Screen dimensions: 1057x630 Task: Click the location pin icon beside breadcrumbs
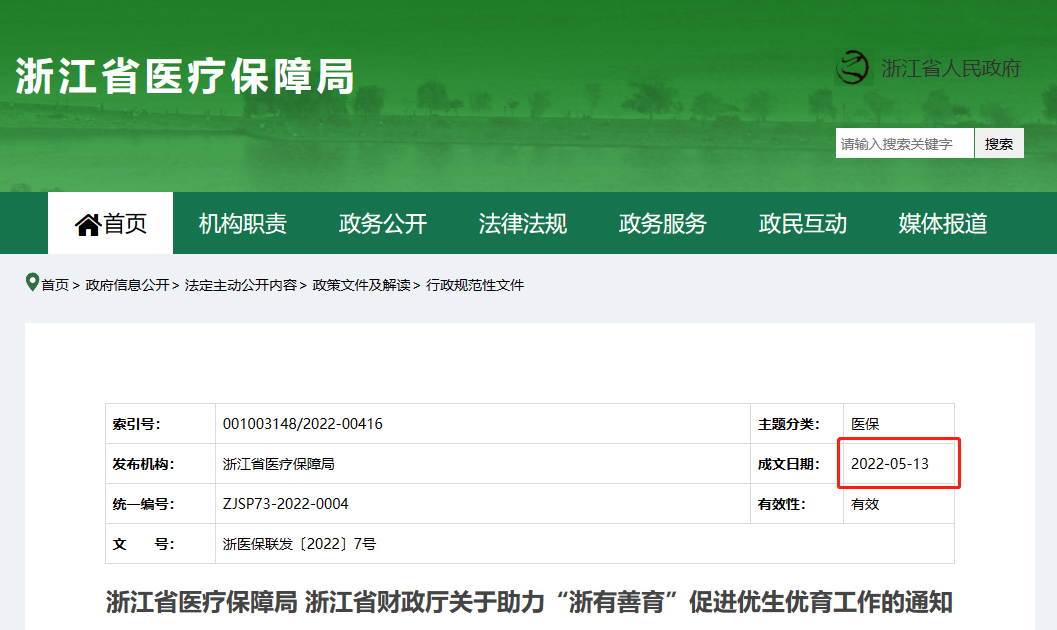pyautogui.click(x=32, y=283)
